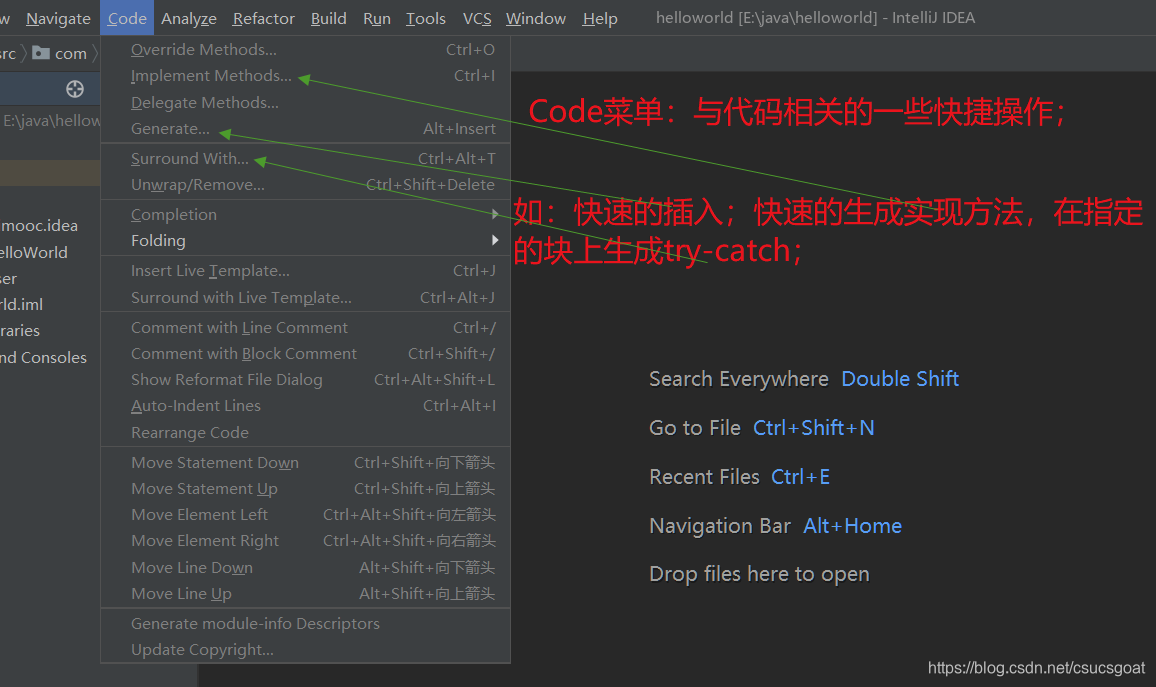Open the VCS menu
This screenshot has height=687, width=1156.
[477, 18]
